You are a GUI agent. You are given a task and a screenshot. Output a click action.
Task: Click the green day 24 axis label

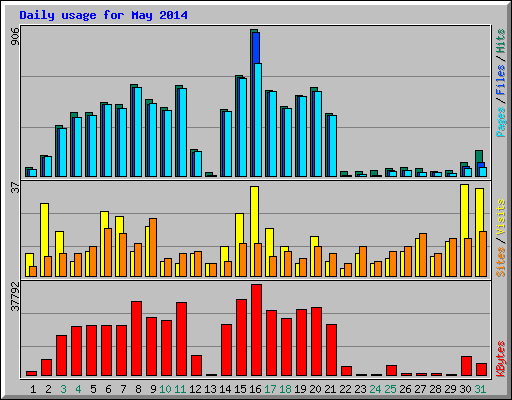coord(375,389)
